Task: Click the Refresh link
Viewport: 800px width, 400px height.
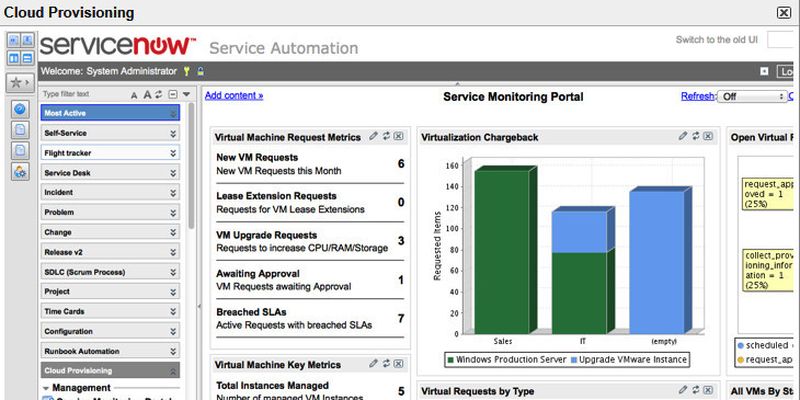Action: tap(698, 96)
